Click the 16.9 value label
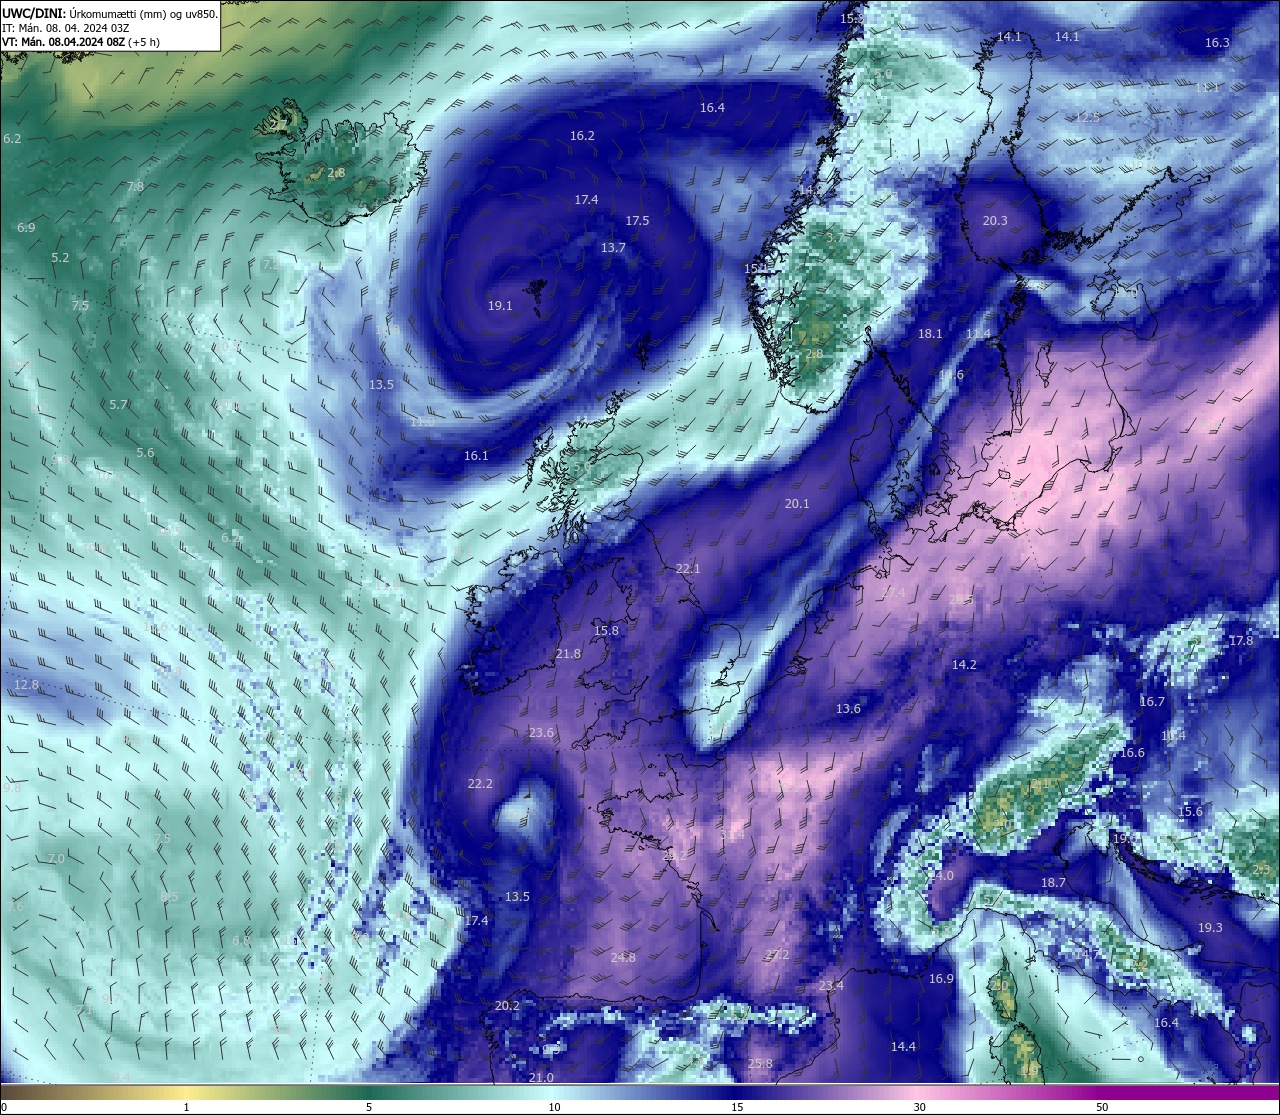This screenshot has height=1115, width=1280. tap(941, 979)
